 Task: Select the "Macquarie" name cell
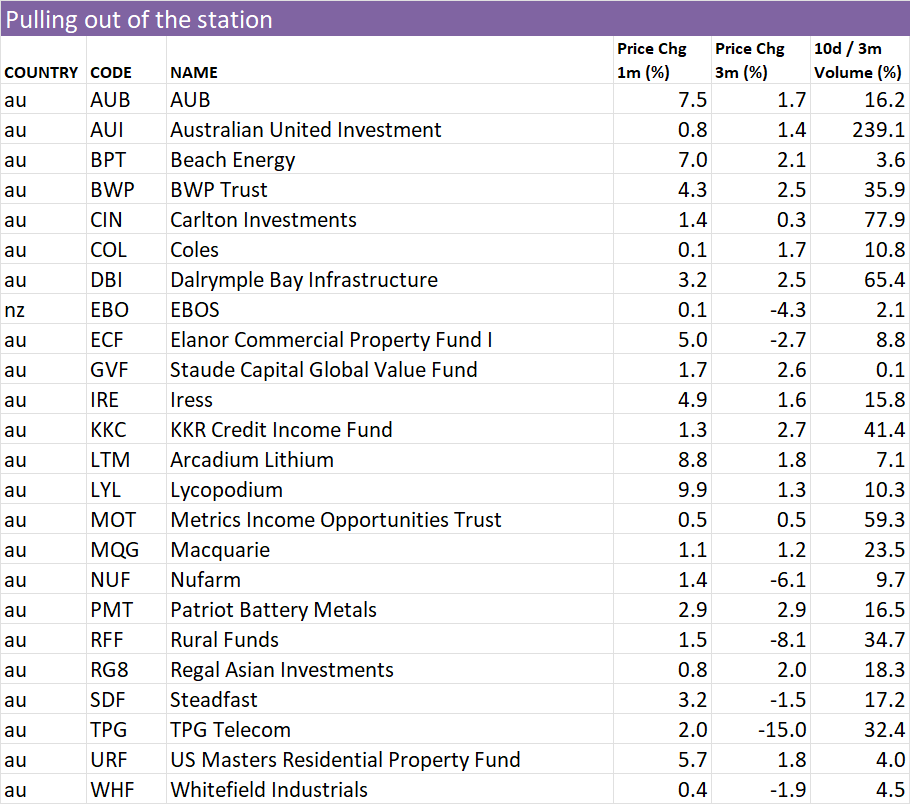click(220, 550)
